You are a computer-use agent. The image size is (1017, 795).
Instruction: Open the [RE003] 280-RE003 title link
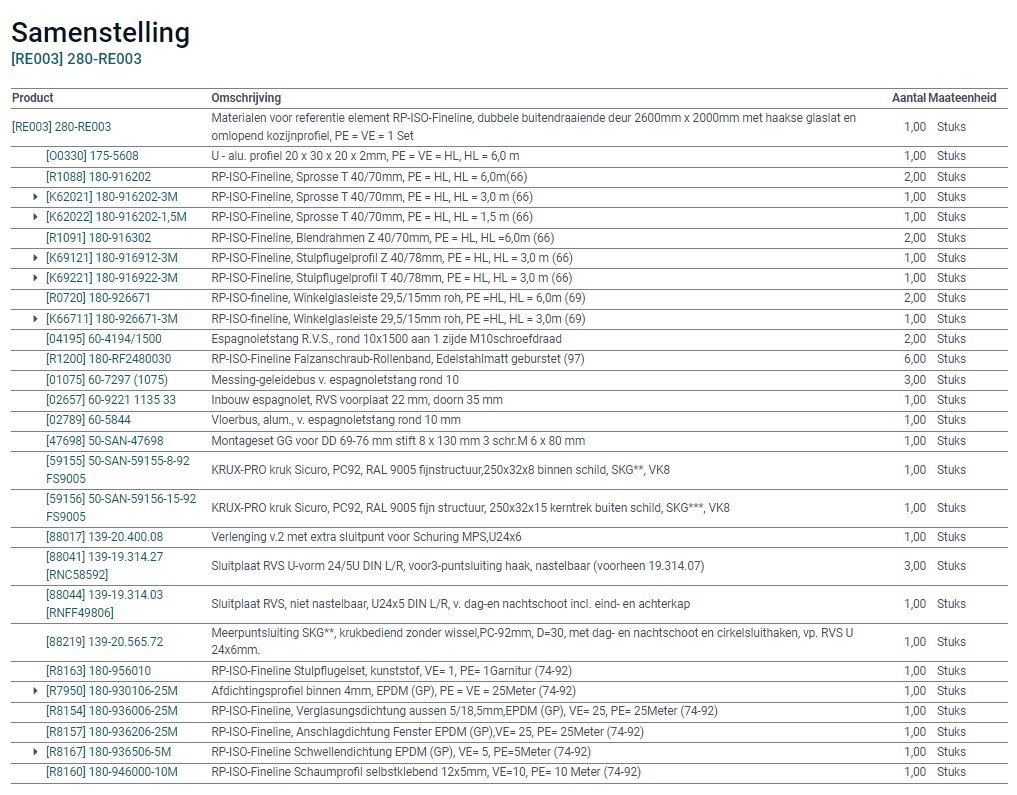pyautogui.click(x=77, y=59)
